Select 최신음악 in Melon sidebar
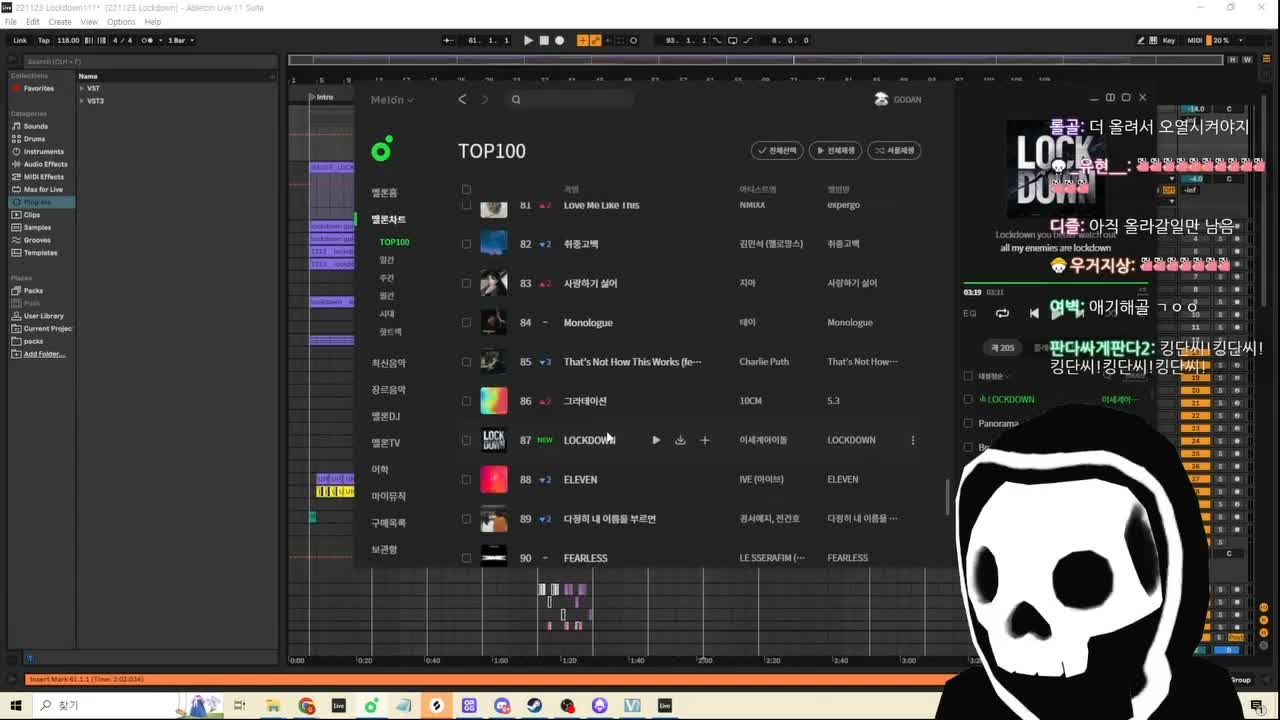The image size is (1280, 720). tap(388, 363)
